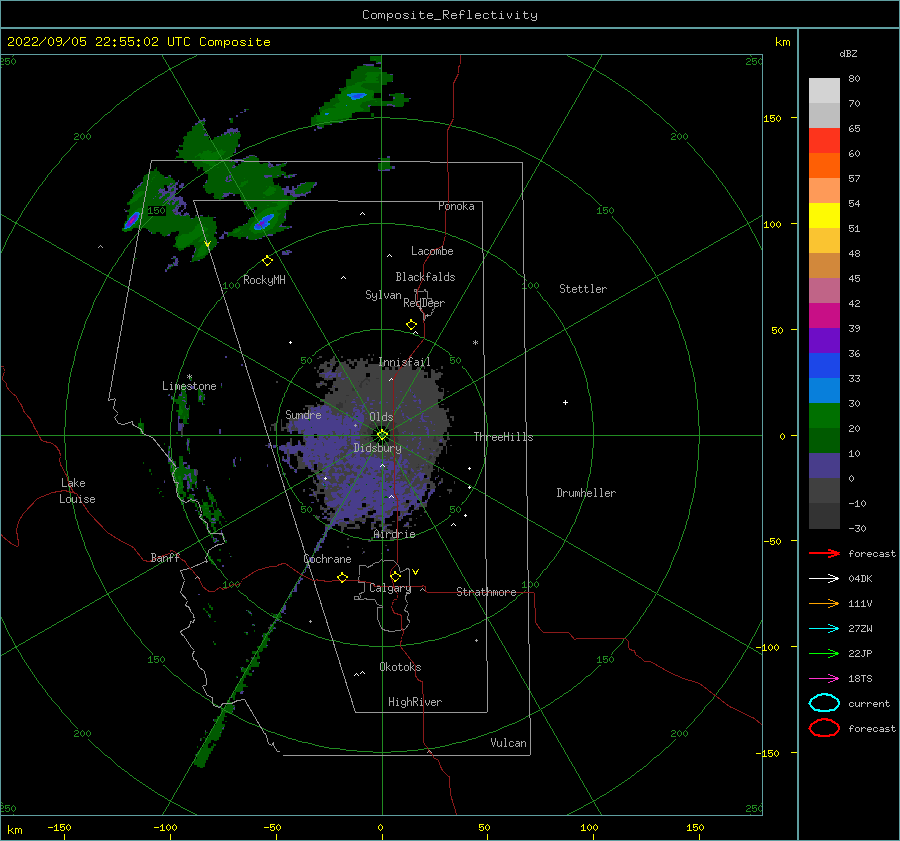Click the blue echo core north of RockyMH
The image size is (900, 841).
click(265, 221)
